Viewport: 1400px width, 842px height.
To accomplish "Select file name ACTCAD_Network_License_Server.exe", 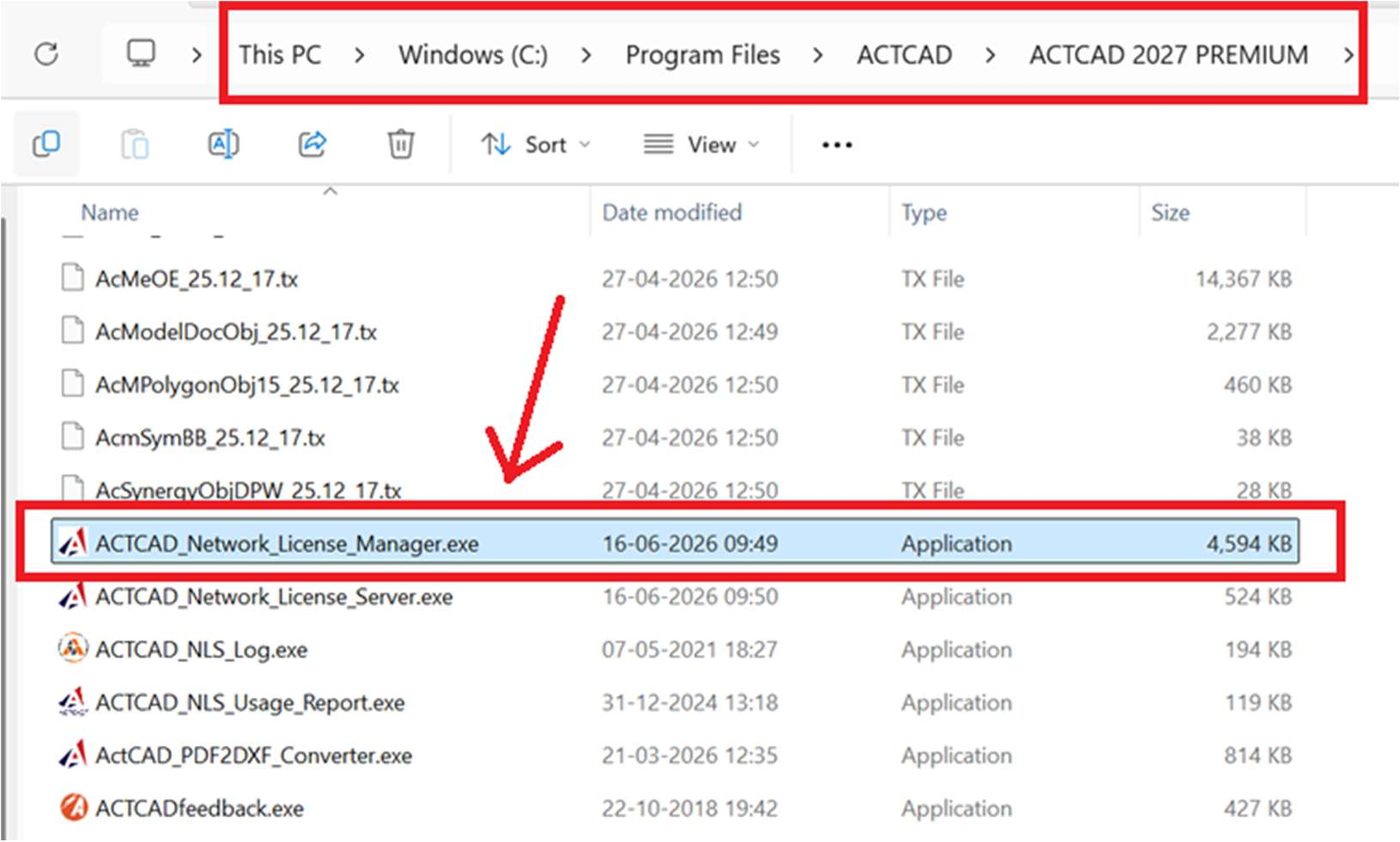I will 274,598.
